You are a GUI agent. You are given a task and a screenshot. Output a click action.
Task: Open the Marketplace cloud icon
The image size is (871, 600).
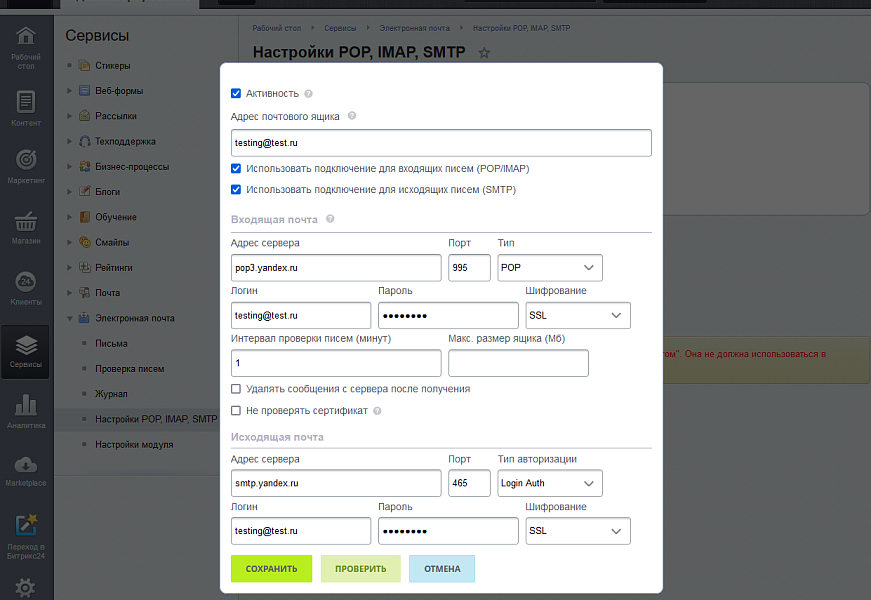pos(26,470)
